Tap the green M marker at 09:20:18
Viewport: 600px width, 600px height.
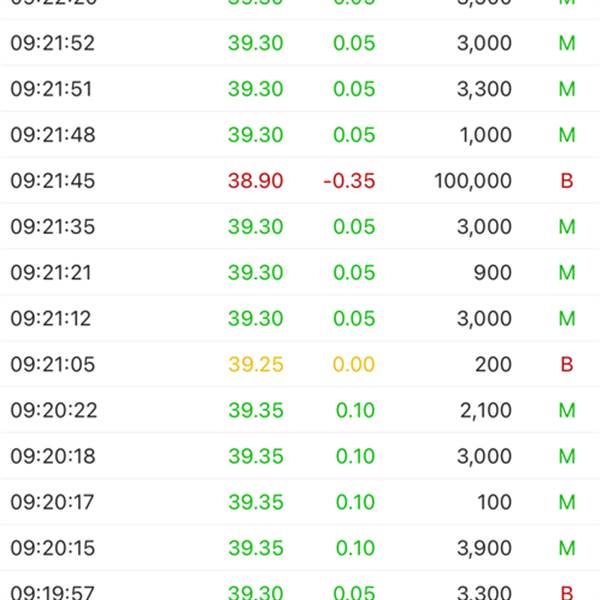tap(567, 456)
